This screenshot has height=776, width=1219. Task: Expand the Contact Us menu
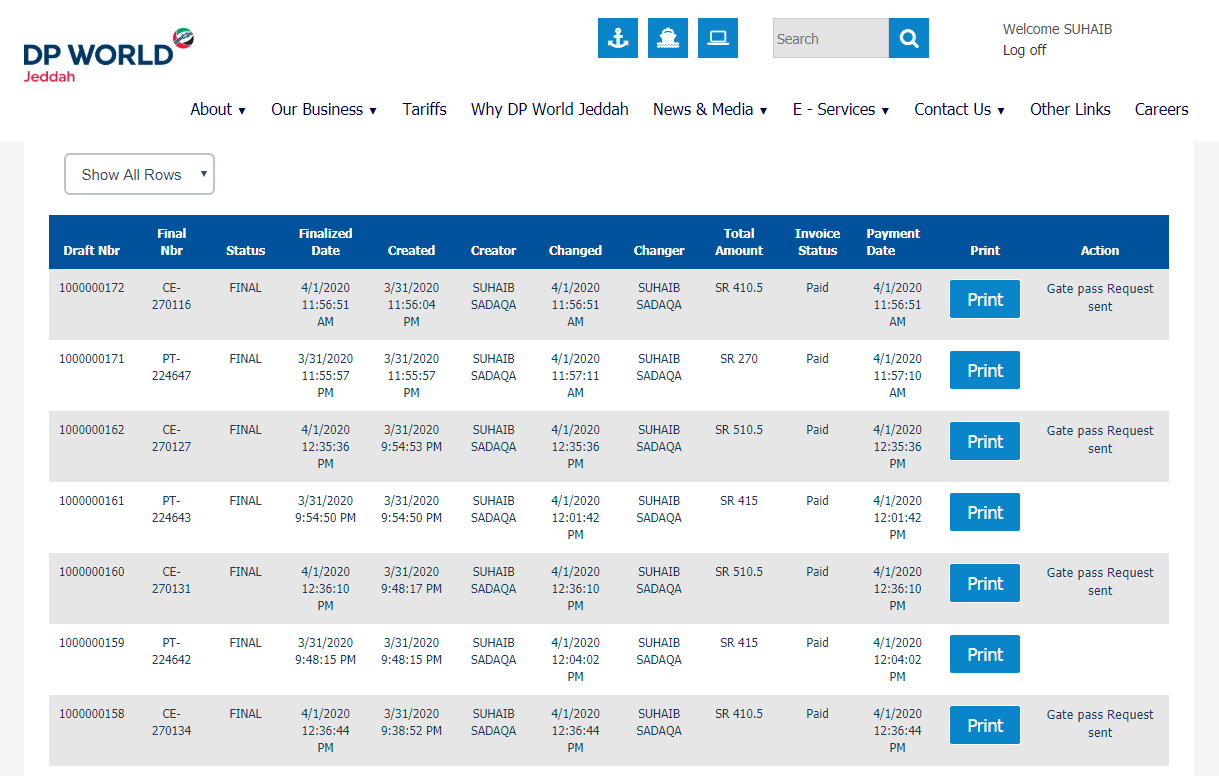click(x=959, y=110)
